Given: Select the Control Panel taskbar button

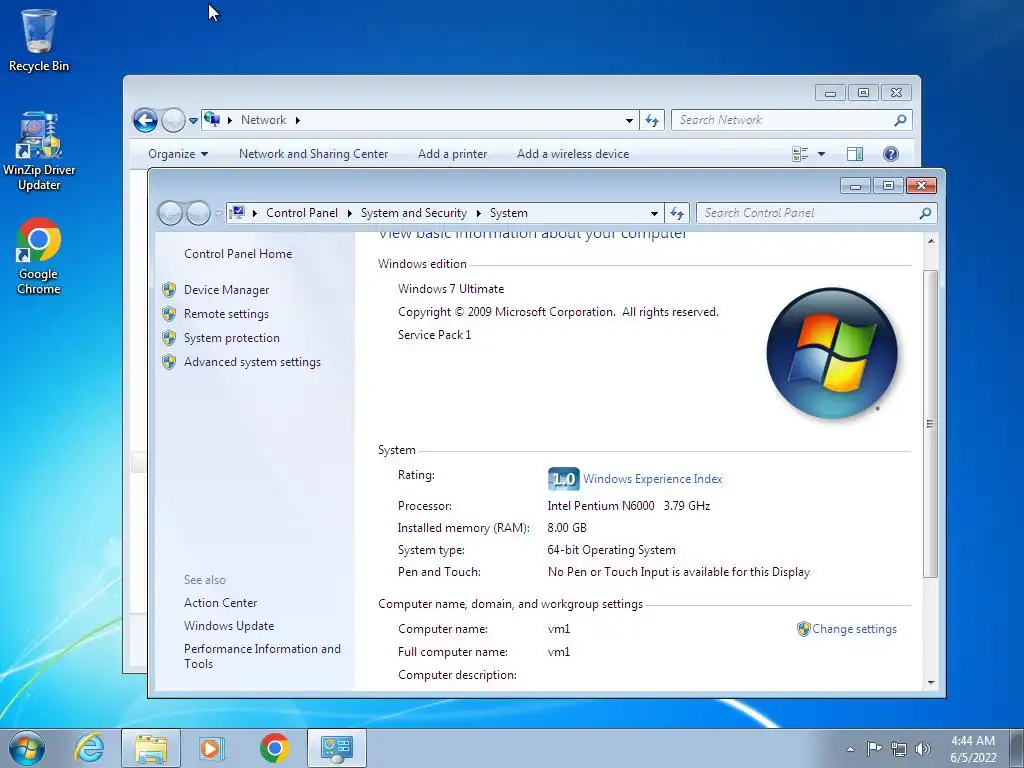Looking at the screenshot, I should [x=336, y=748].
